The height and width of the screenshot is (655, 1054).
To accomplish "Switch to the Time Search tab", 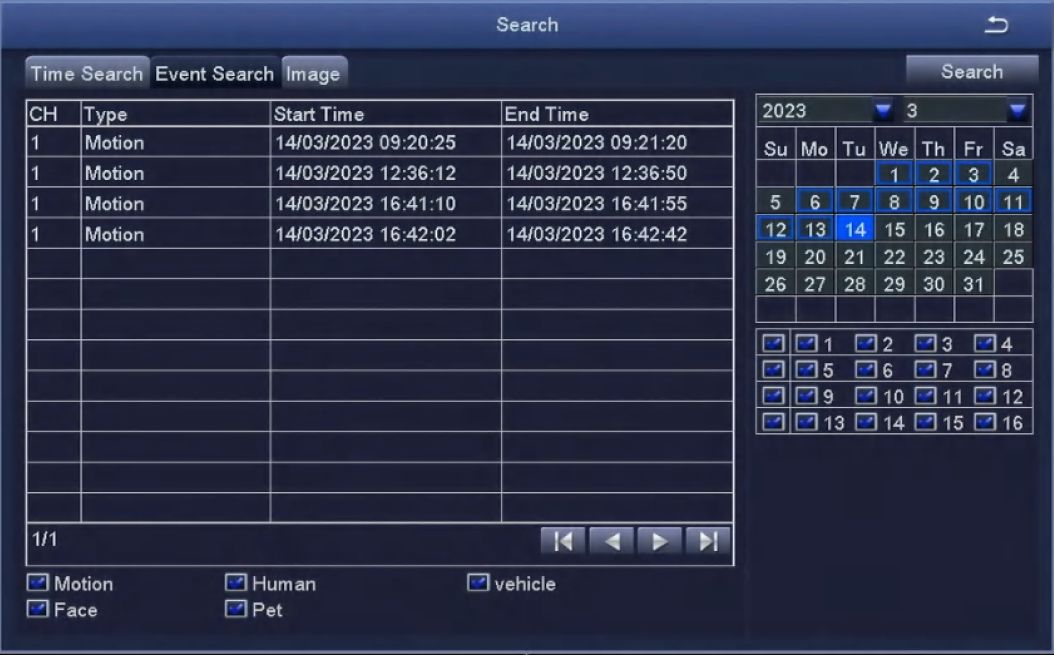I will point(86,74).
